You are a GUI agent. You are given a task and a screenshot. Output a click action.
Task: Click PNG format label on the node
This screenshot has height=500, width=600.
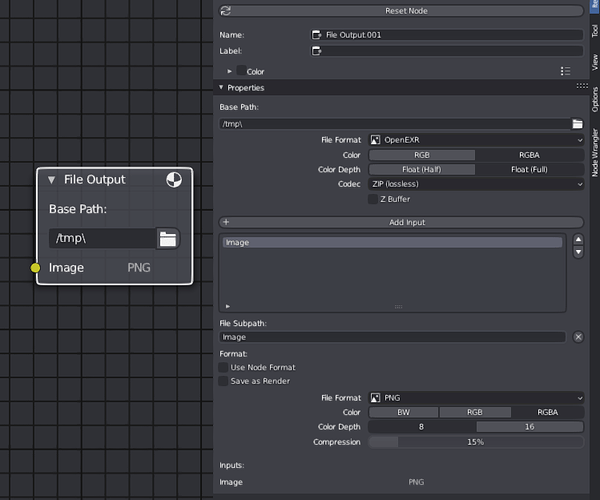[x=139, y=267]
